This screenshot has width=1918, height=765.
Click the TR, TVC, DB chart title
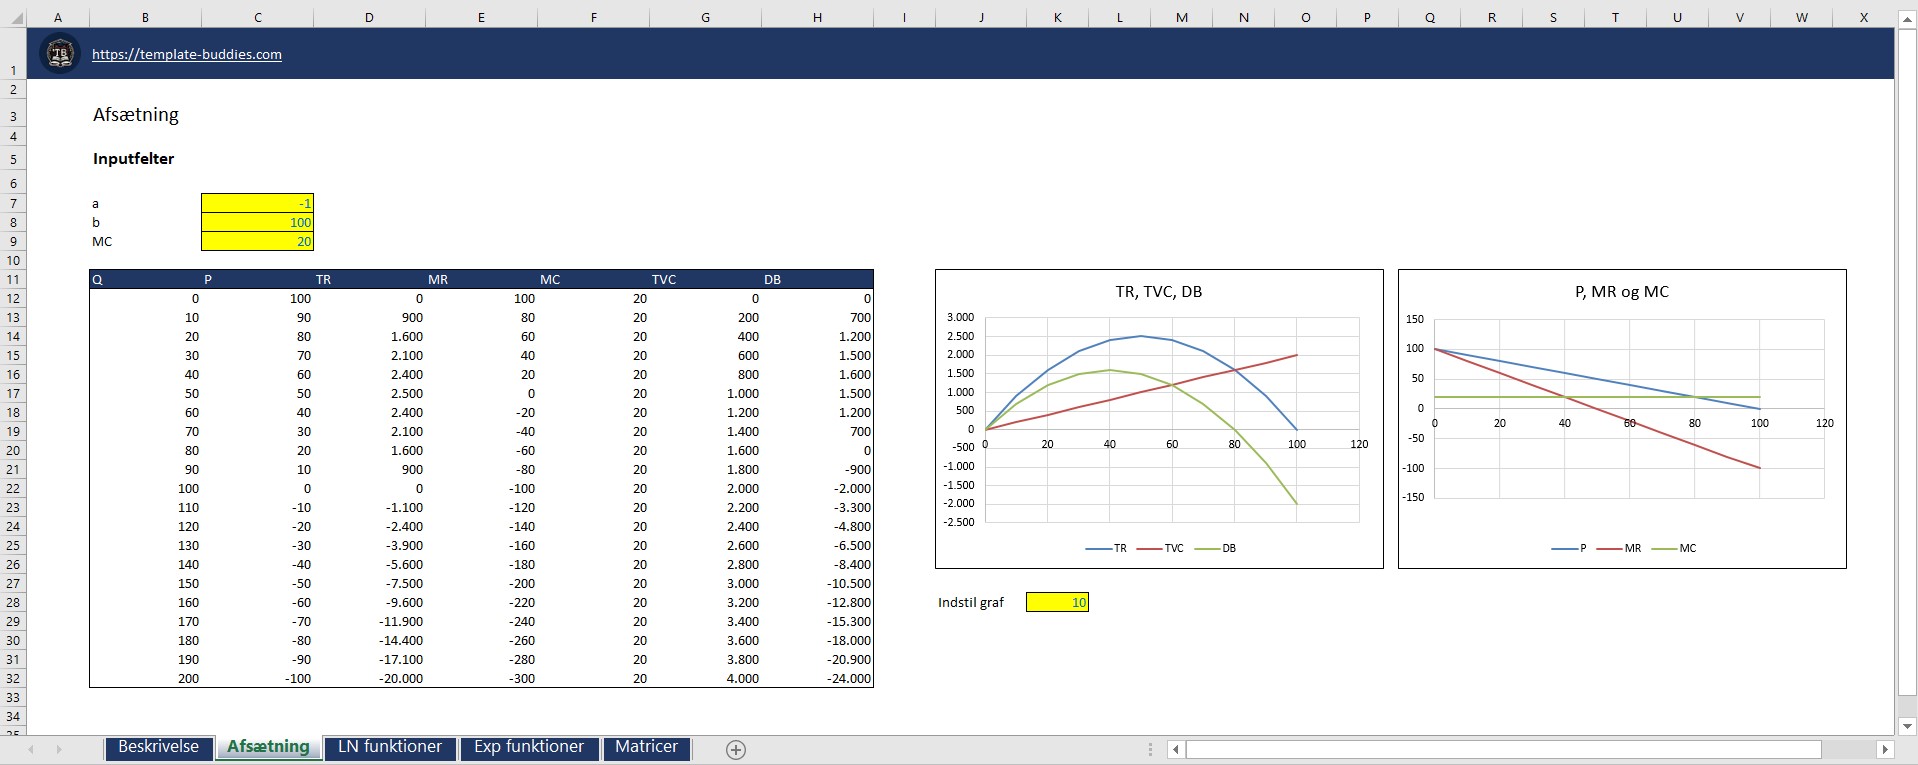[1159, 292]
